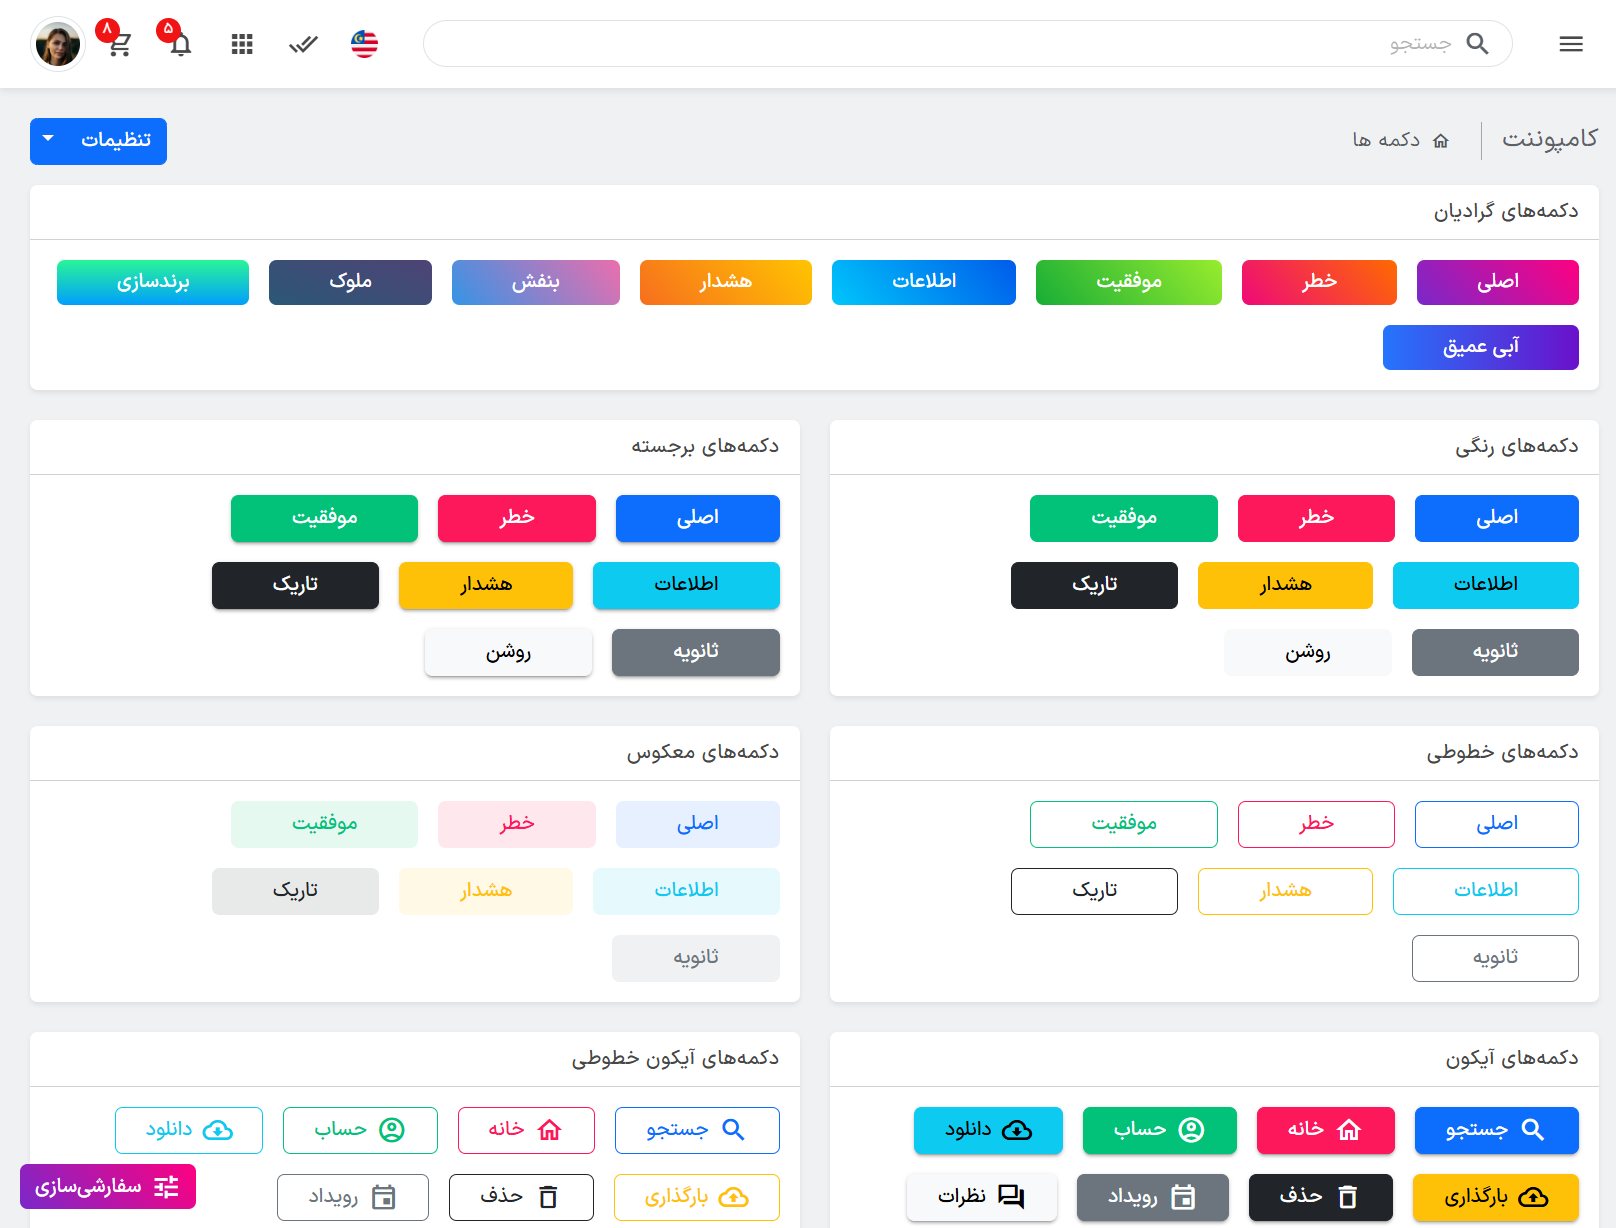Open the notifications bell
The height and width of the screenshot is (1228, 1616).
pos(181,44)
